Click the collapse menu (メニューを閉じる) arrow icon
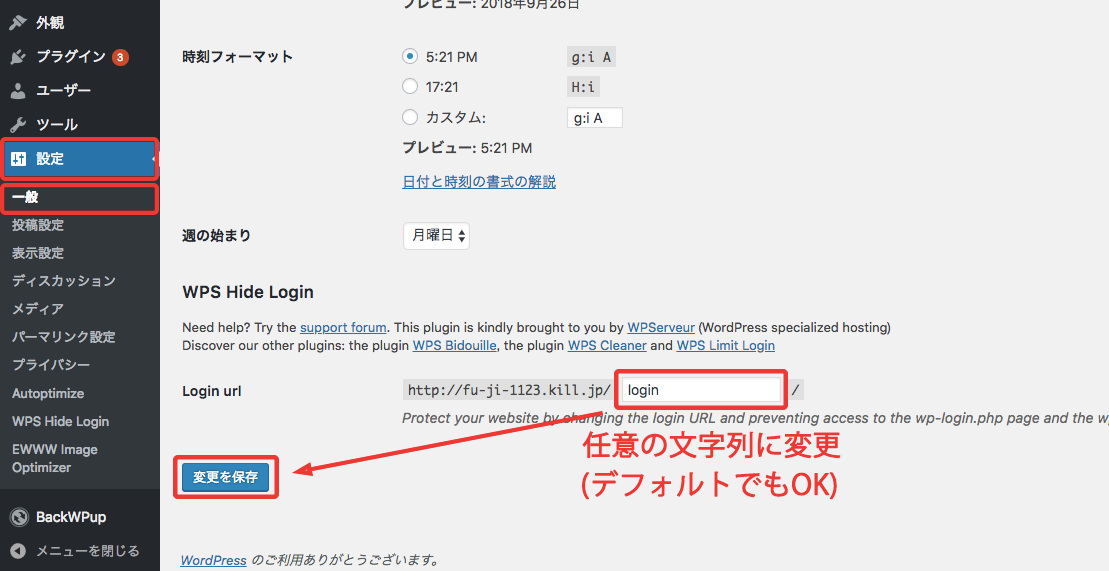 18,551
